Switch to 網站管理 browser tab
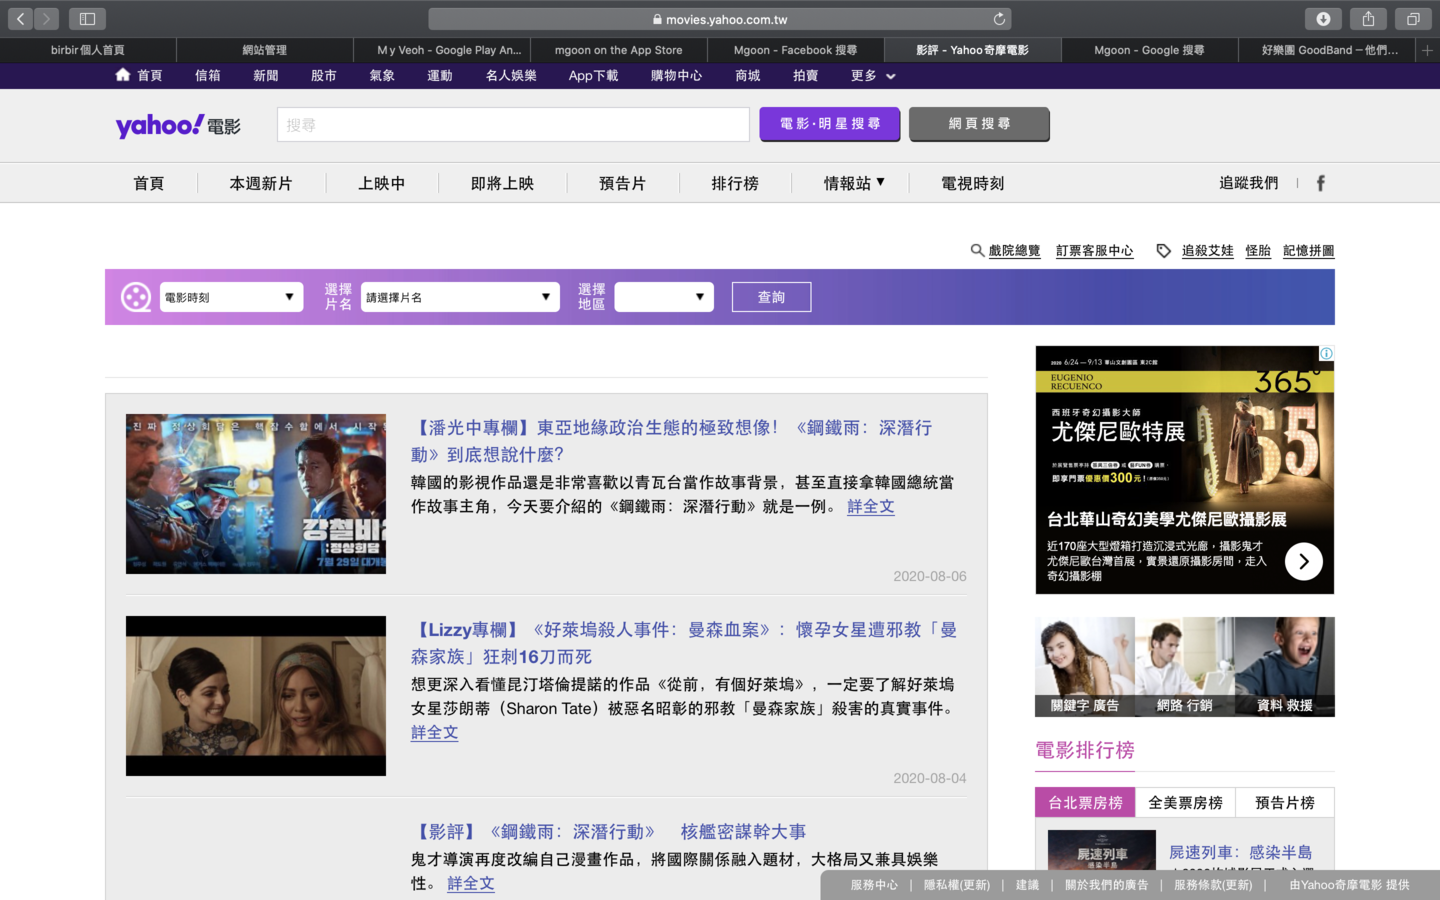Image resolution: width=1440 pixels, height=900 pixels. (265, 50)
